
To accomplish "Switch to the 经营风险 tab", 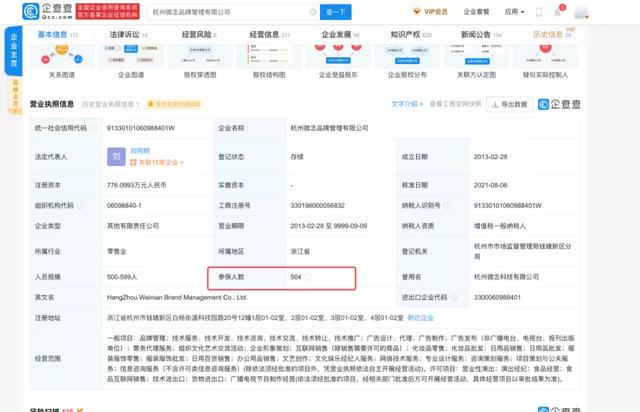I will [x=197, y=35].
